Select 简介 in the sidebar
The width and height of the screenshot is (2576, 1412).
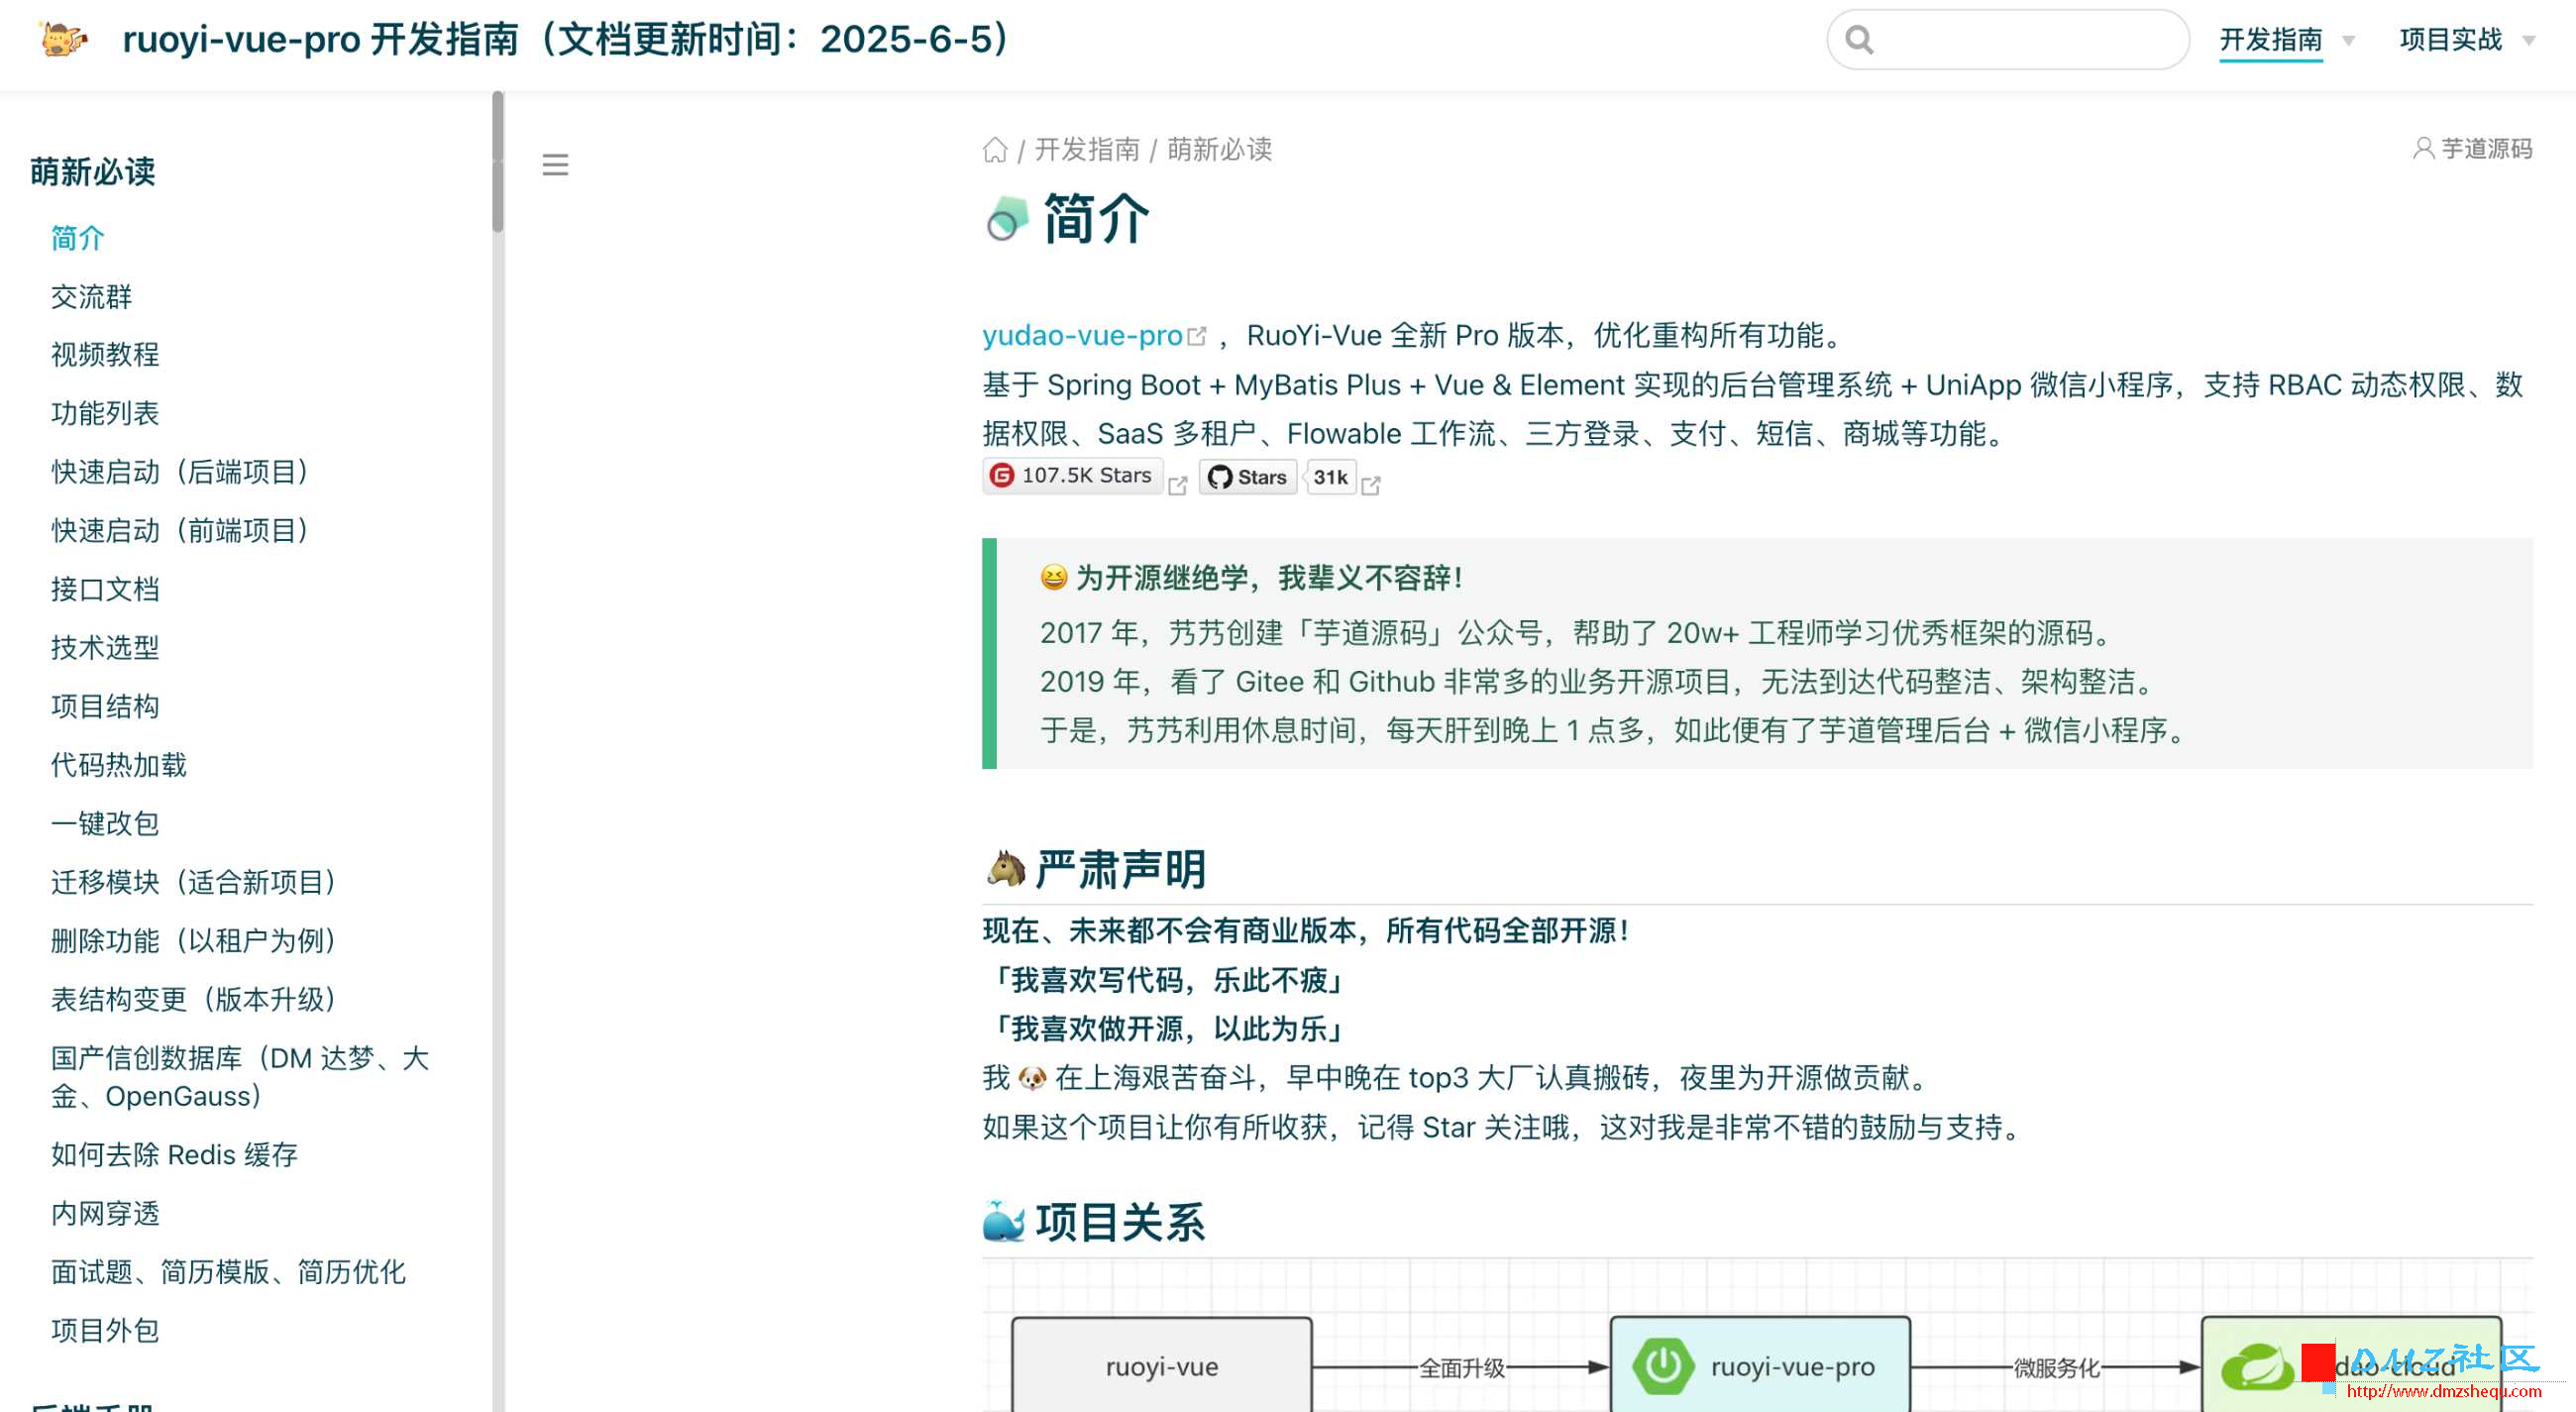pyautogui.click(x=78, y=238)
